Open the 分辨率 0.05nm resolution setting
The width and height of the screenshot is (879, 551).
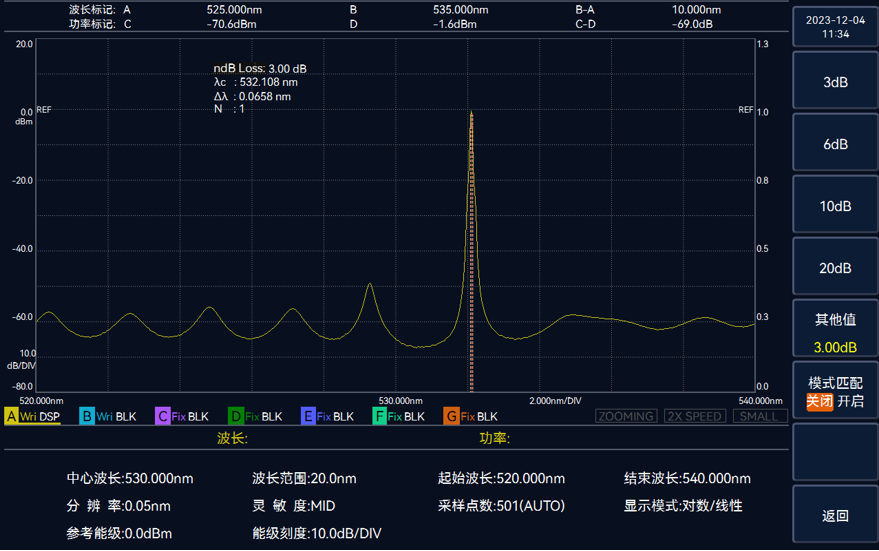click(119, 506)
